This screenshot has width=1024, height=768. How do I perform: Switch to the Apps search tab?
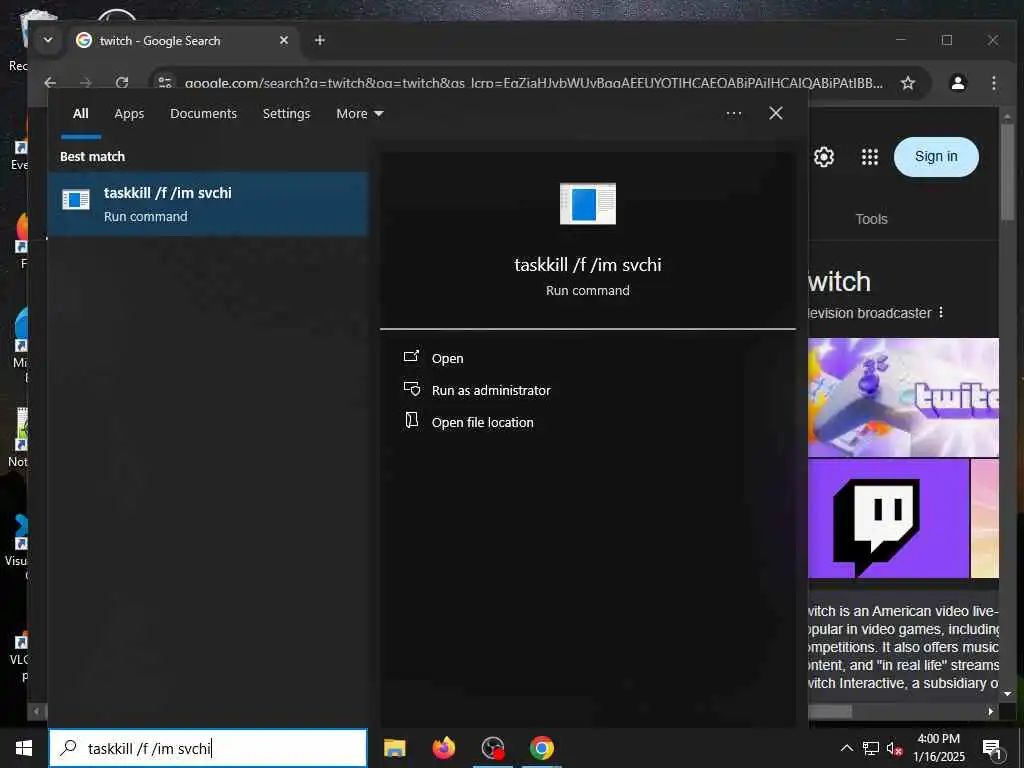129,114
